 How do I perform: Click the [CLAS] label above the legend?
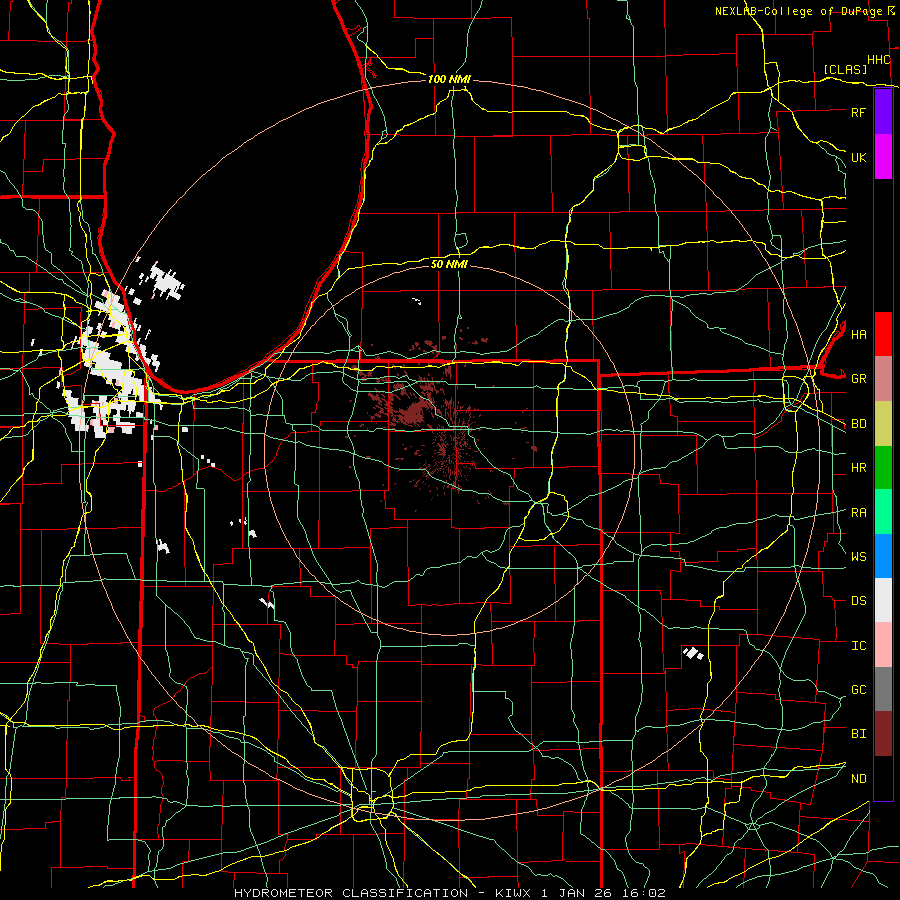click(x=845, y=70)
